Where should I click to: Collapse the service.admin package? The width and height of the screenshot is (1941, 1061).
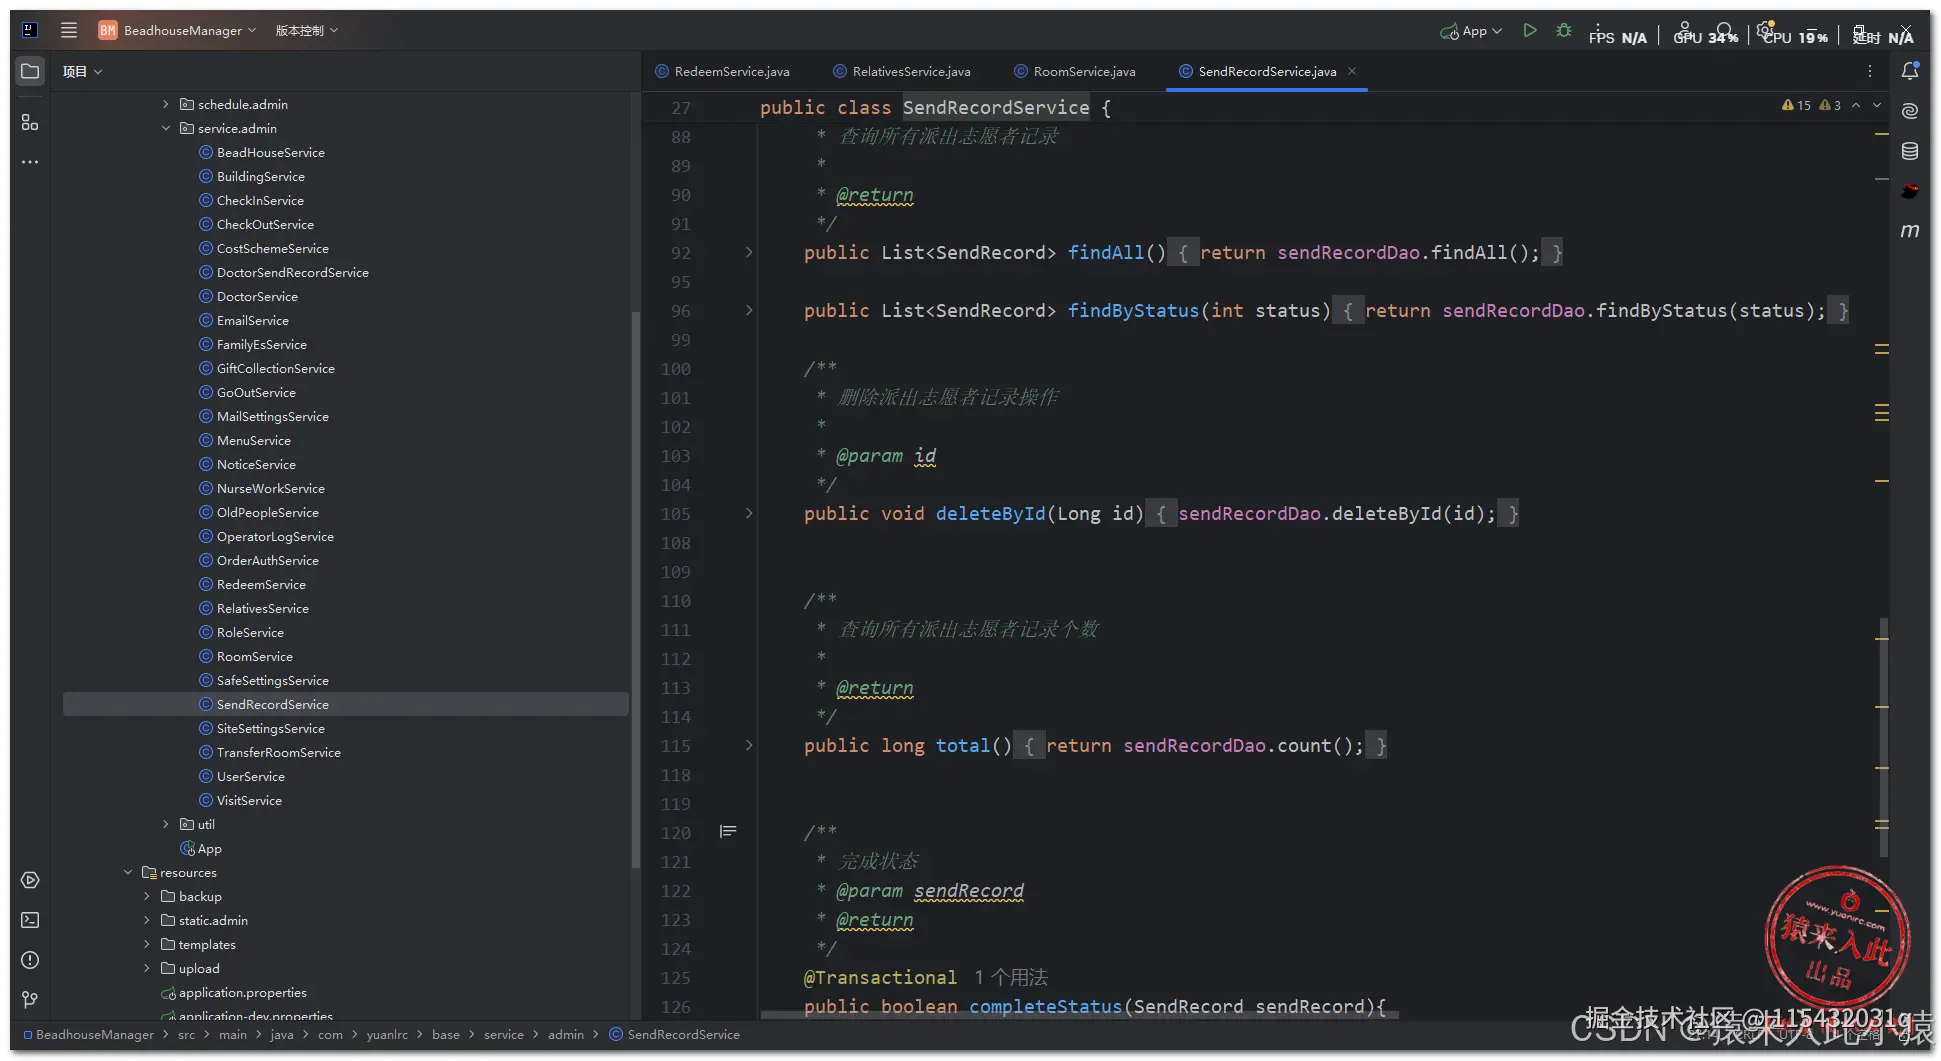click(x=166, y=128)
